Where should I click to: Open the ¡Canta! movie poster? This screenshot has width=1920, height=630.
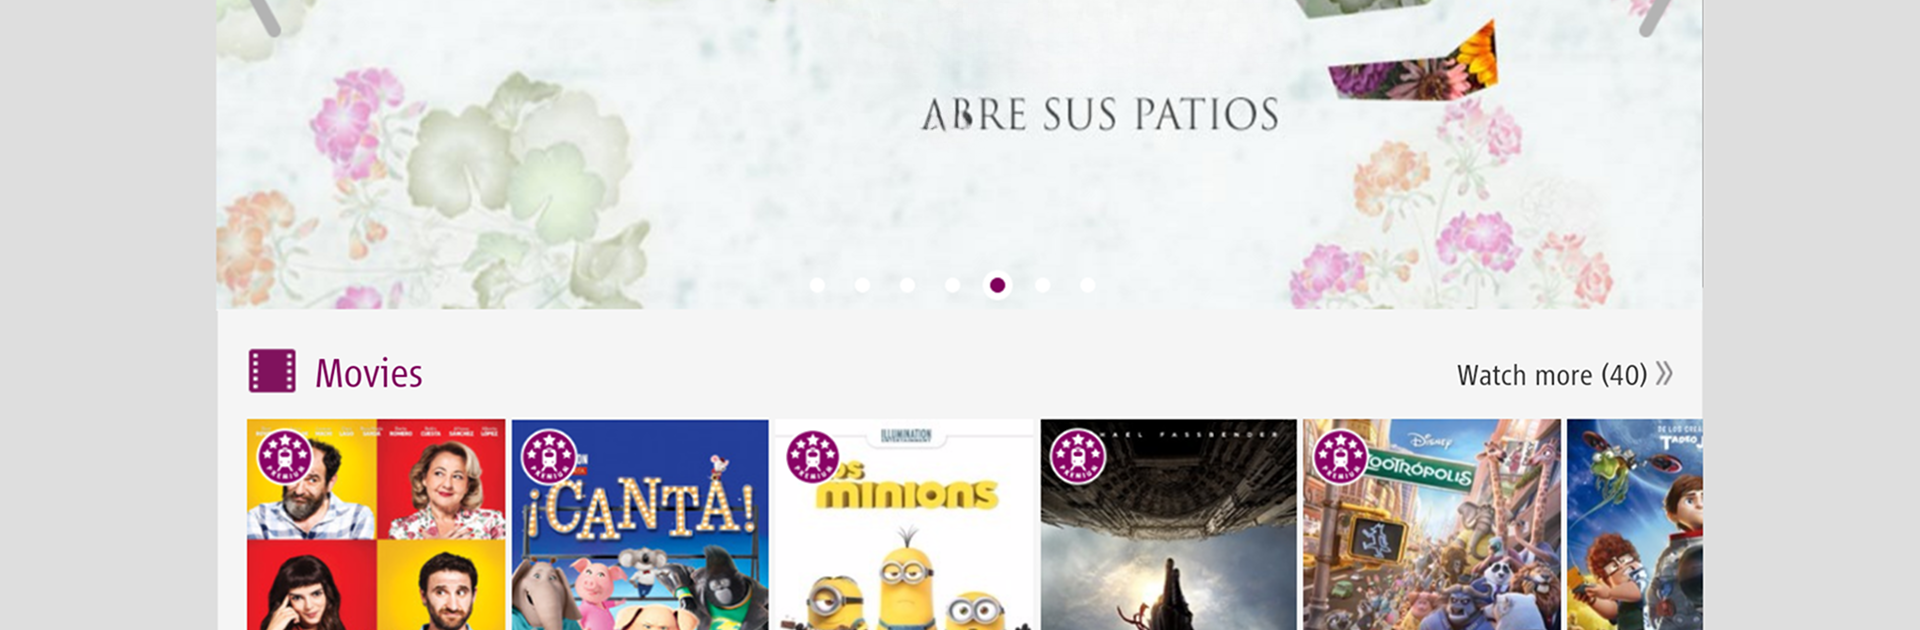640,525
